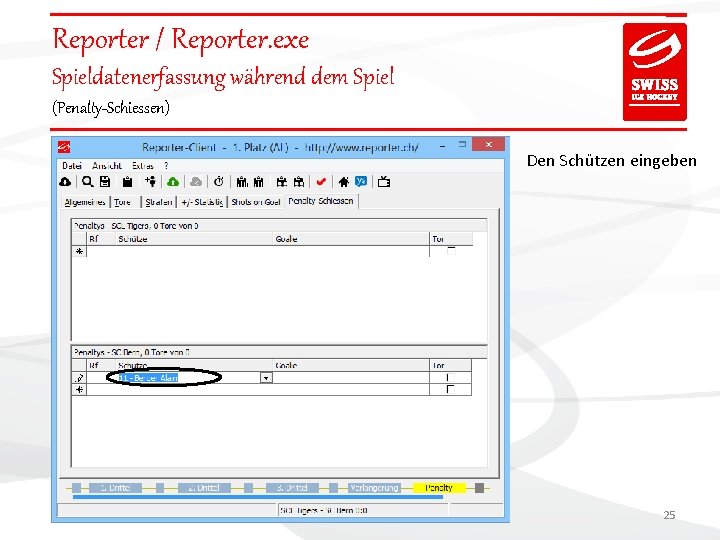The height and width of the screenshot is (540, 720).
Task: Click the add person icon
Action: (151, 181)
